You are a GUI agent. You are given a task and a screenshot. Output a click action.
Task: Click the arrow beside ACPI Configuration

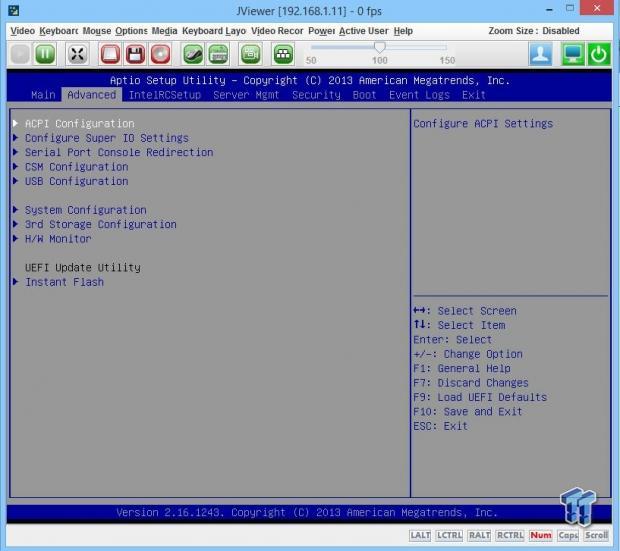click(15, 123)
